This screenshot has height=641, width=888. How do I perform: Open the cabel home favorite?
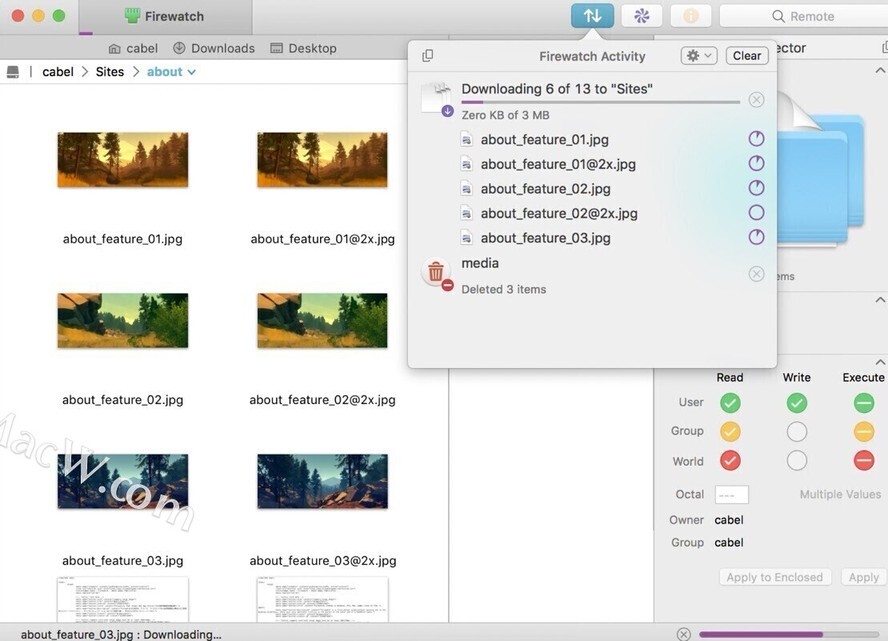[133, 48]
